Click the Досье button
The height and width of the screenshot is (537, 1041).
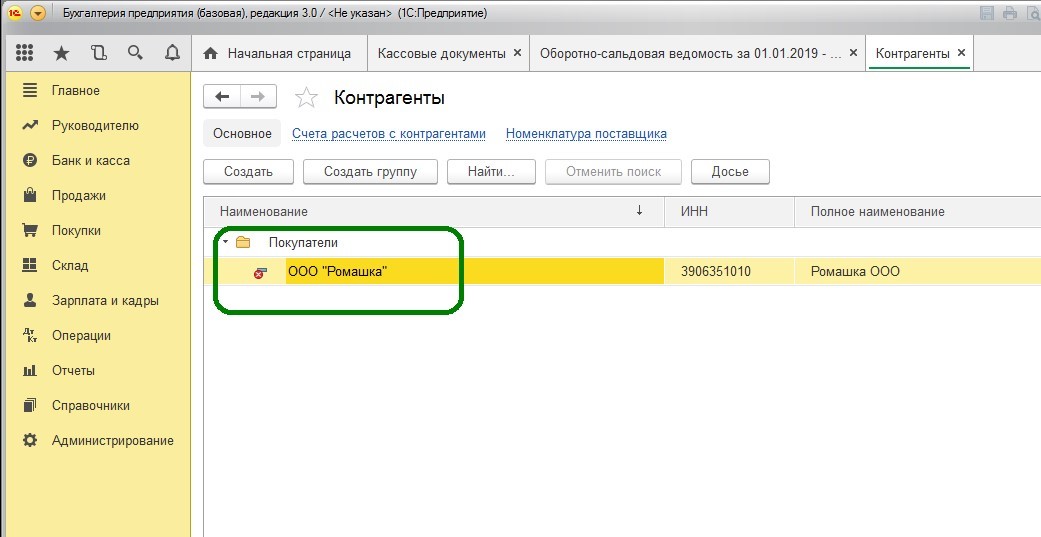coord(730,171)
